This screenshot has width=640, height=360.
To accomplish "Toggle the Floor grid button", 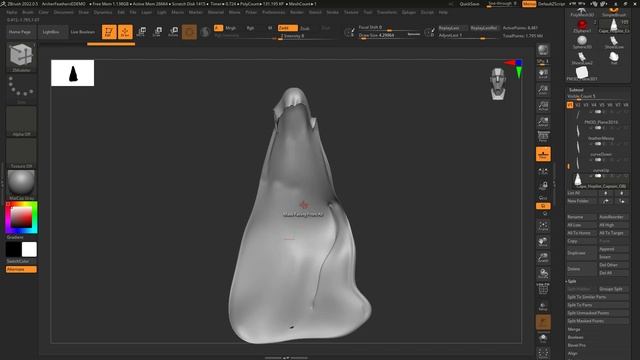I will coord(543,154).
